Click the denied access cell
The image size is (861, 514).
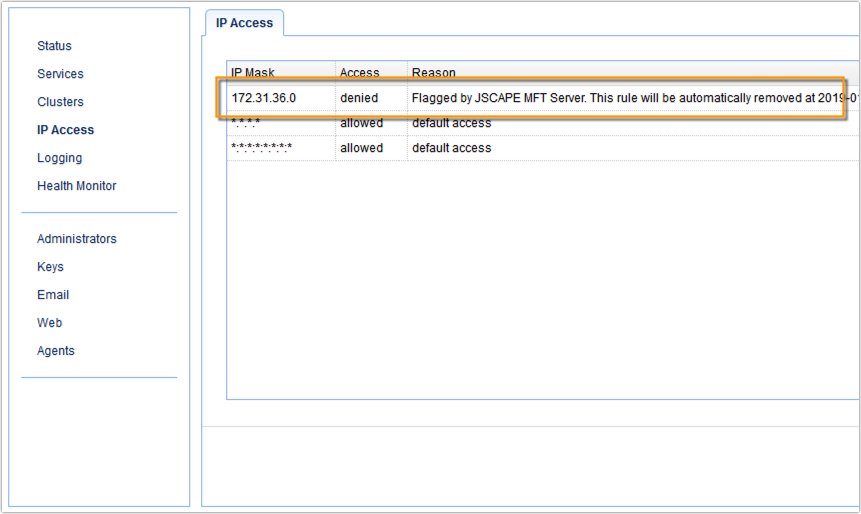click(359, 98)
